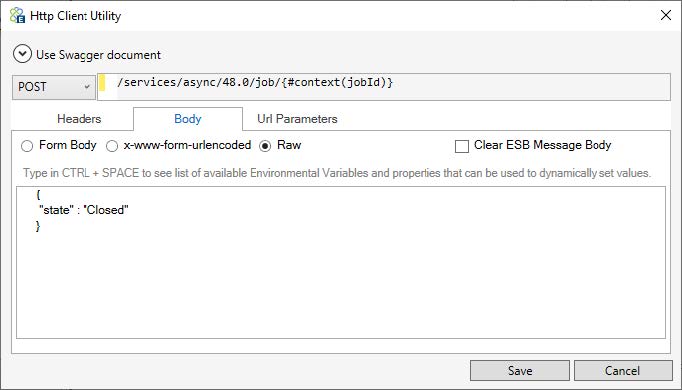The width and height of the screenshot is (682, 390).
Task: Choose x-www-form-urlencoded radio option
Action: [x=112, y=146]
